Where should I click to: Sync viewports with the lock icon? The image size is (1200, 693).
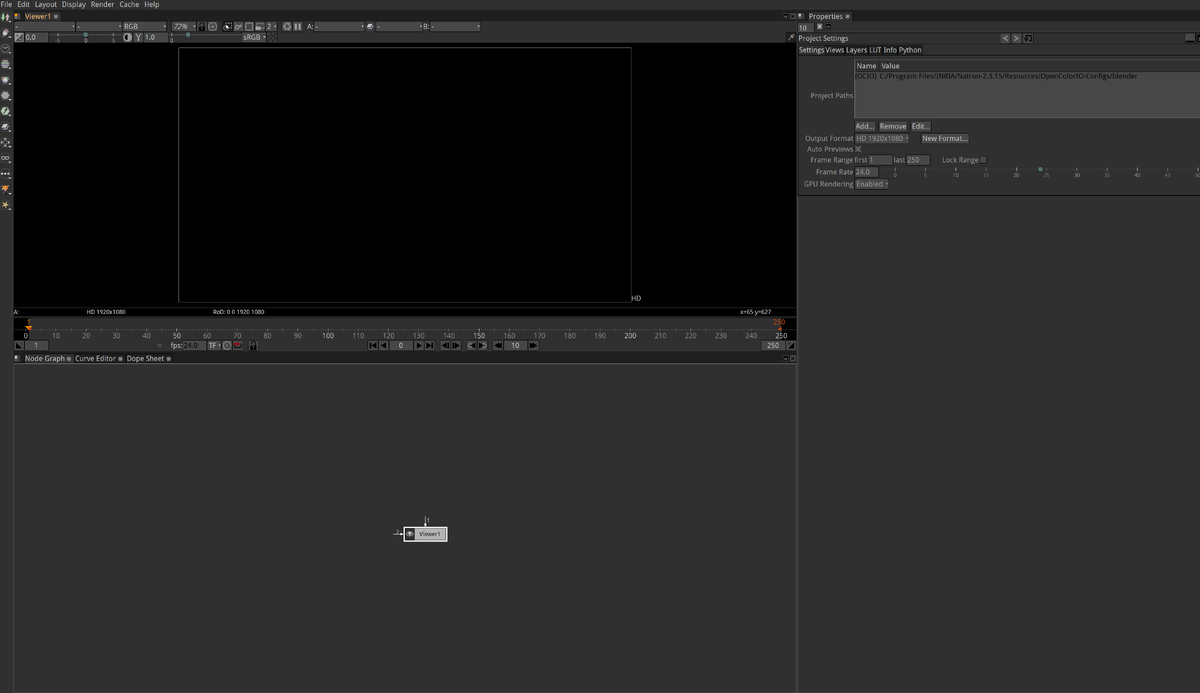pos(201,26)
